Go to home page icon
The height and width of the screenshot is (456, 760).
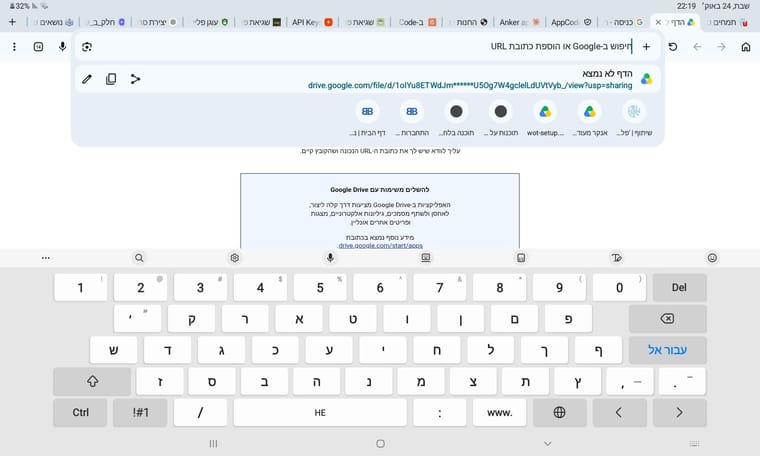coord(746,47)
